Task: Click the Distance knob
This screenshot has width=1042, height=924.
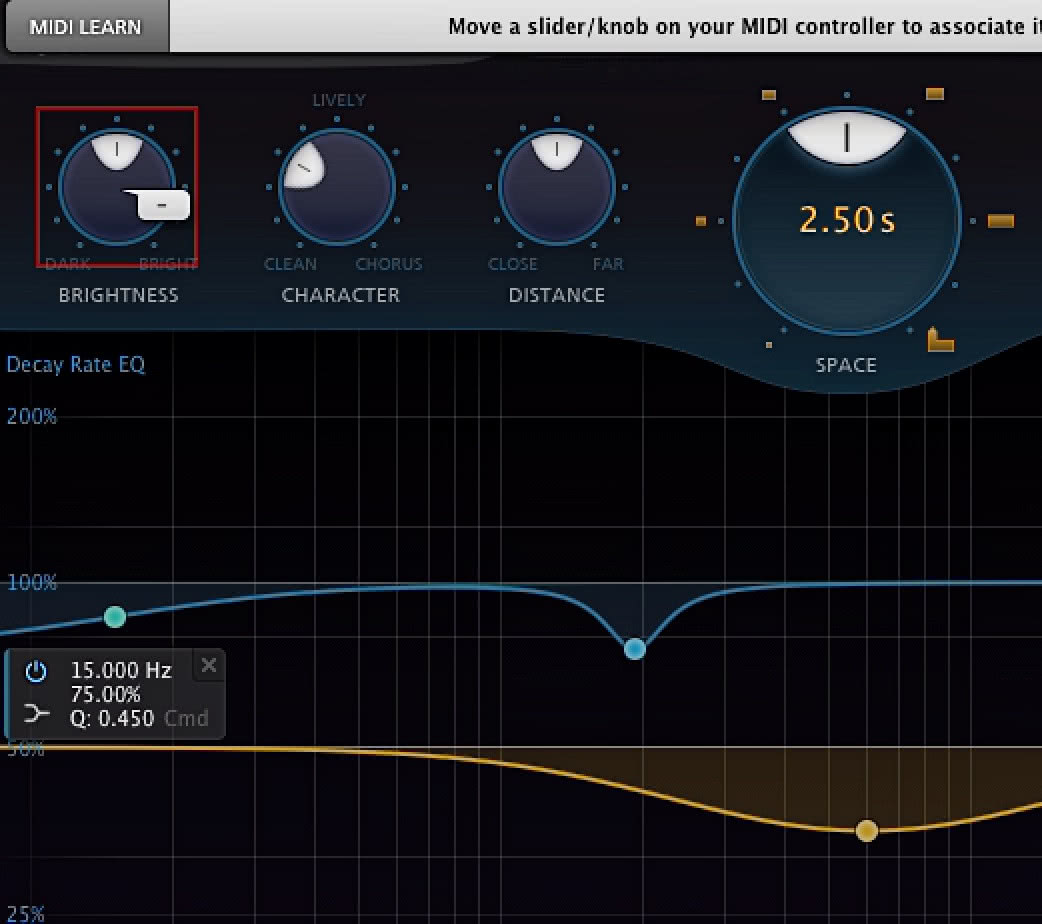Action: click(x=557, y=187)
